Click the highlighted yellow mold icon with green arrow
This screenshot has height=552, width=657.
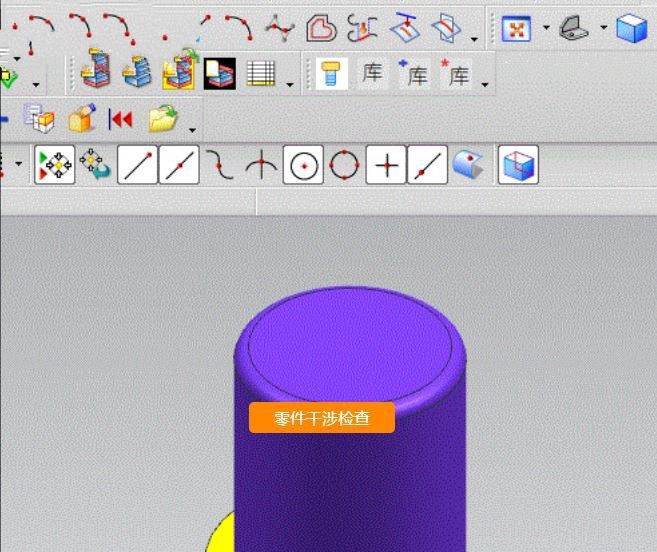[179, 70]
